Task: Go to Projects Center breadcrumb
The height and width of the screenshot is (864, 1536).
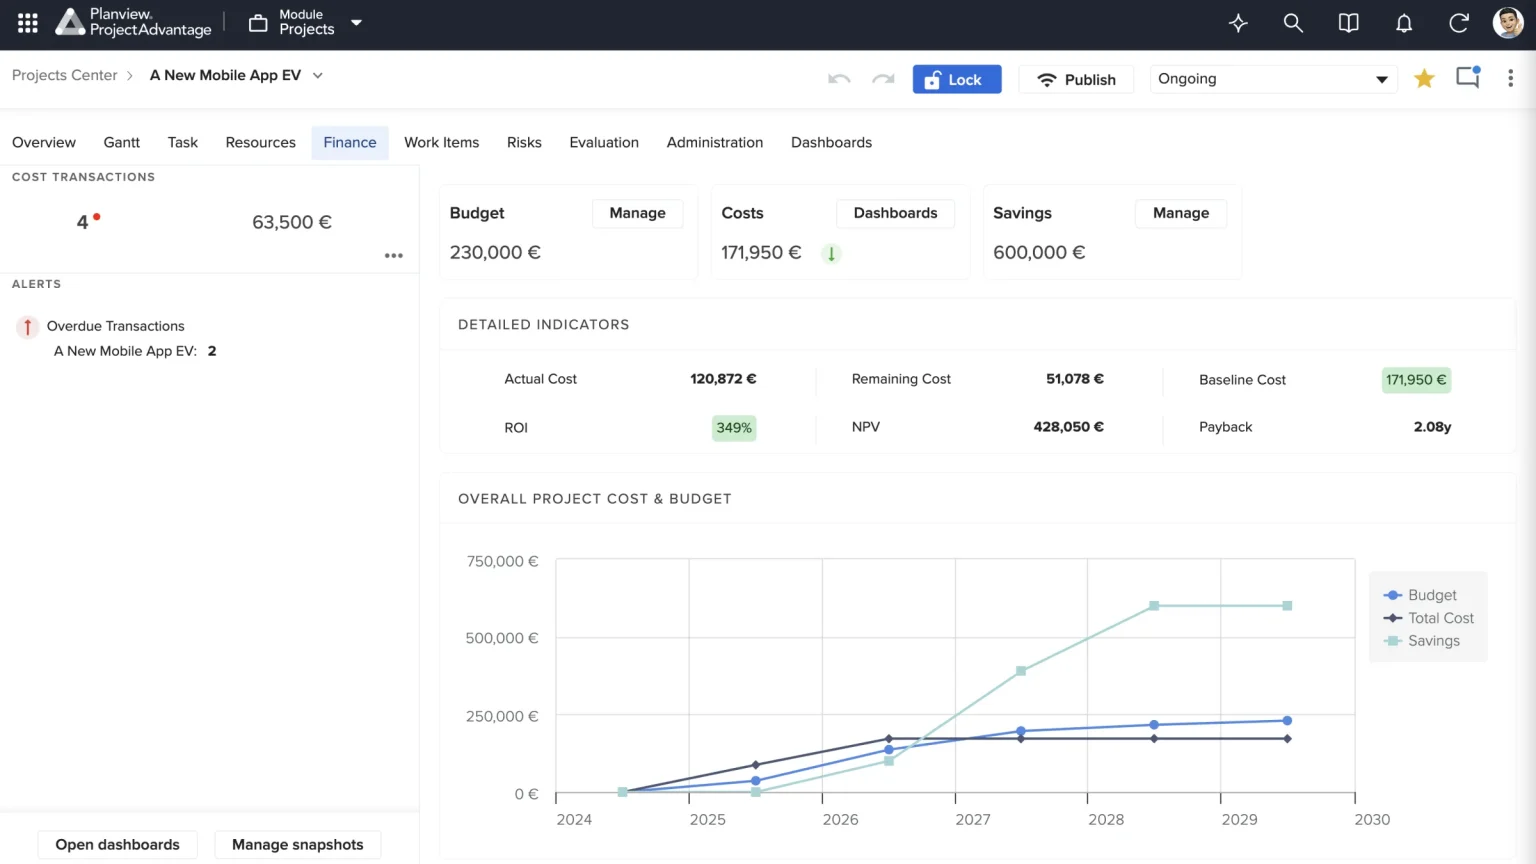Action: coord(65,75)
